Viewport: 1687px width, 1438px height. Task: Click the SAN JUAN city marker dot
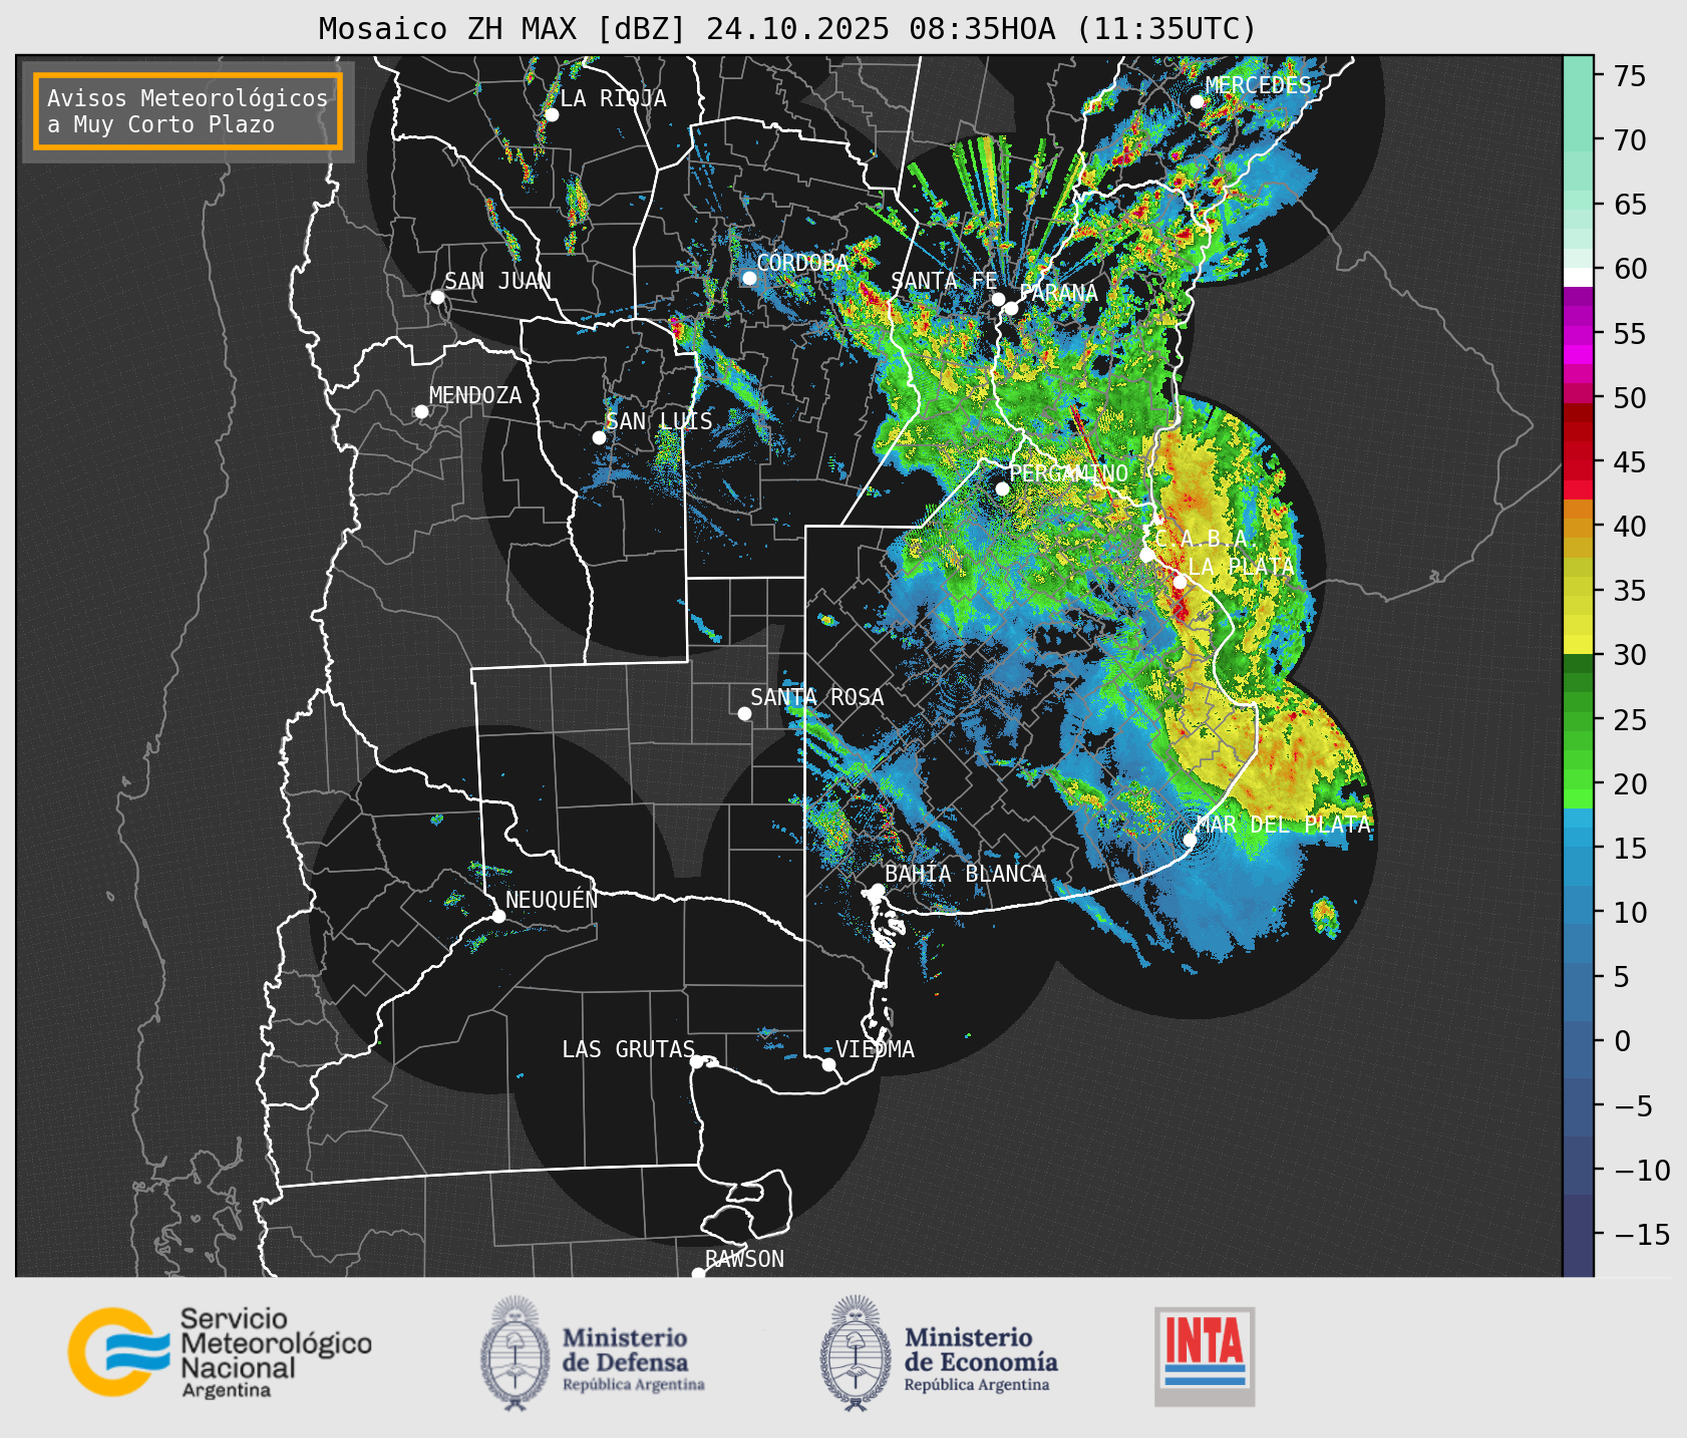437,297
